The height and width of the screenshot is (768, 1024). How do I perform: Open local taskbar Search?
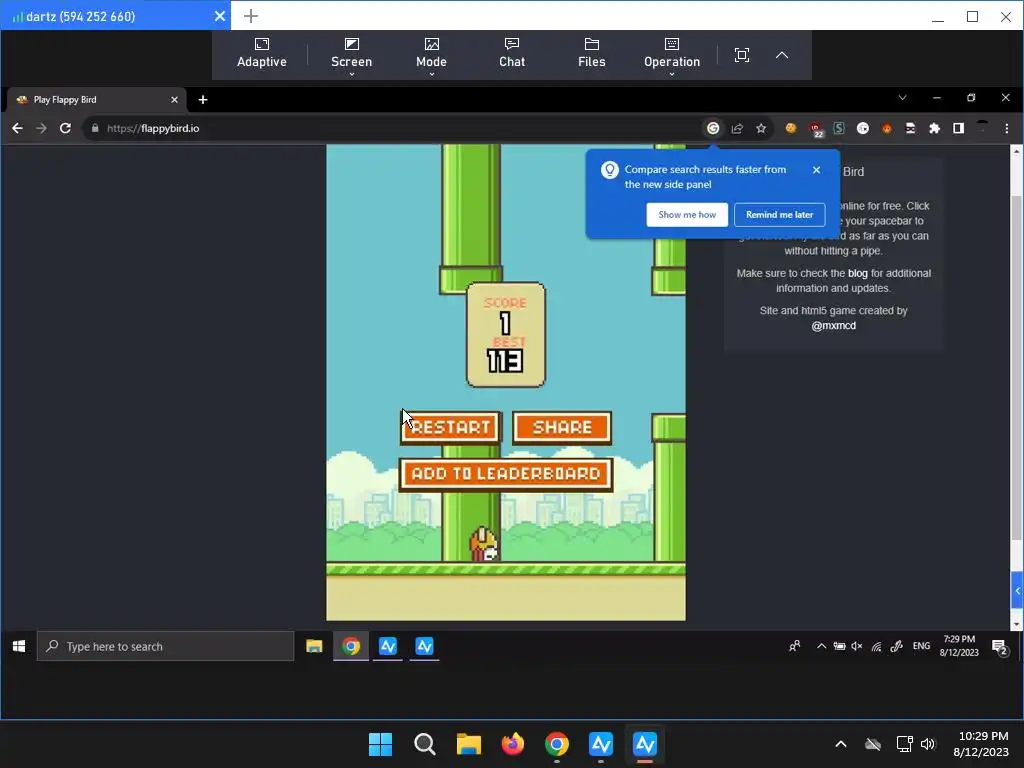[x=424, y=744]
